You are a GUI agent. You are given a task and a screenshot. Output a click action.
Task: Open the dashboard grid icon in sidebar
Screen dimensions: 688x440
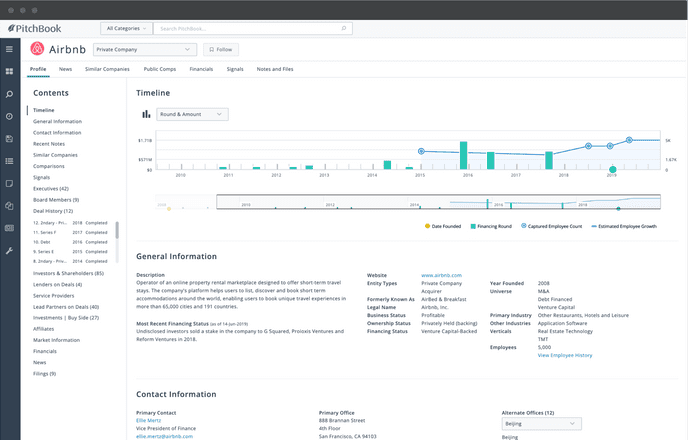[9, 71]
